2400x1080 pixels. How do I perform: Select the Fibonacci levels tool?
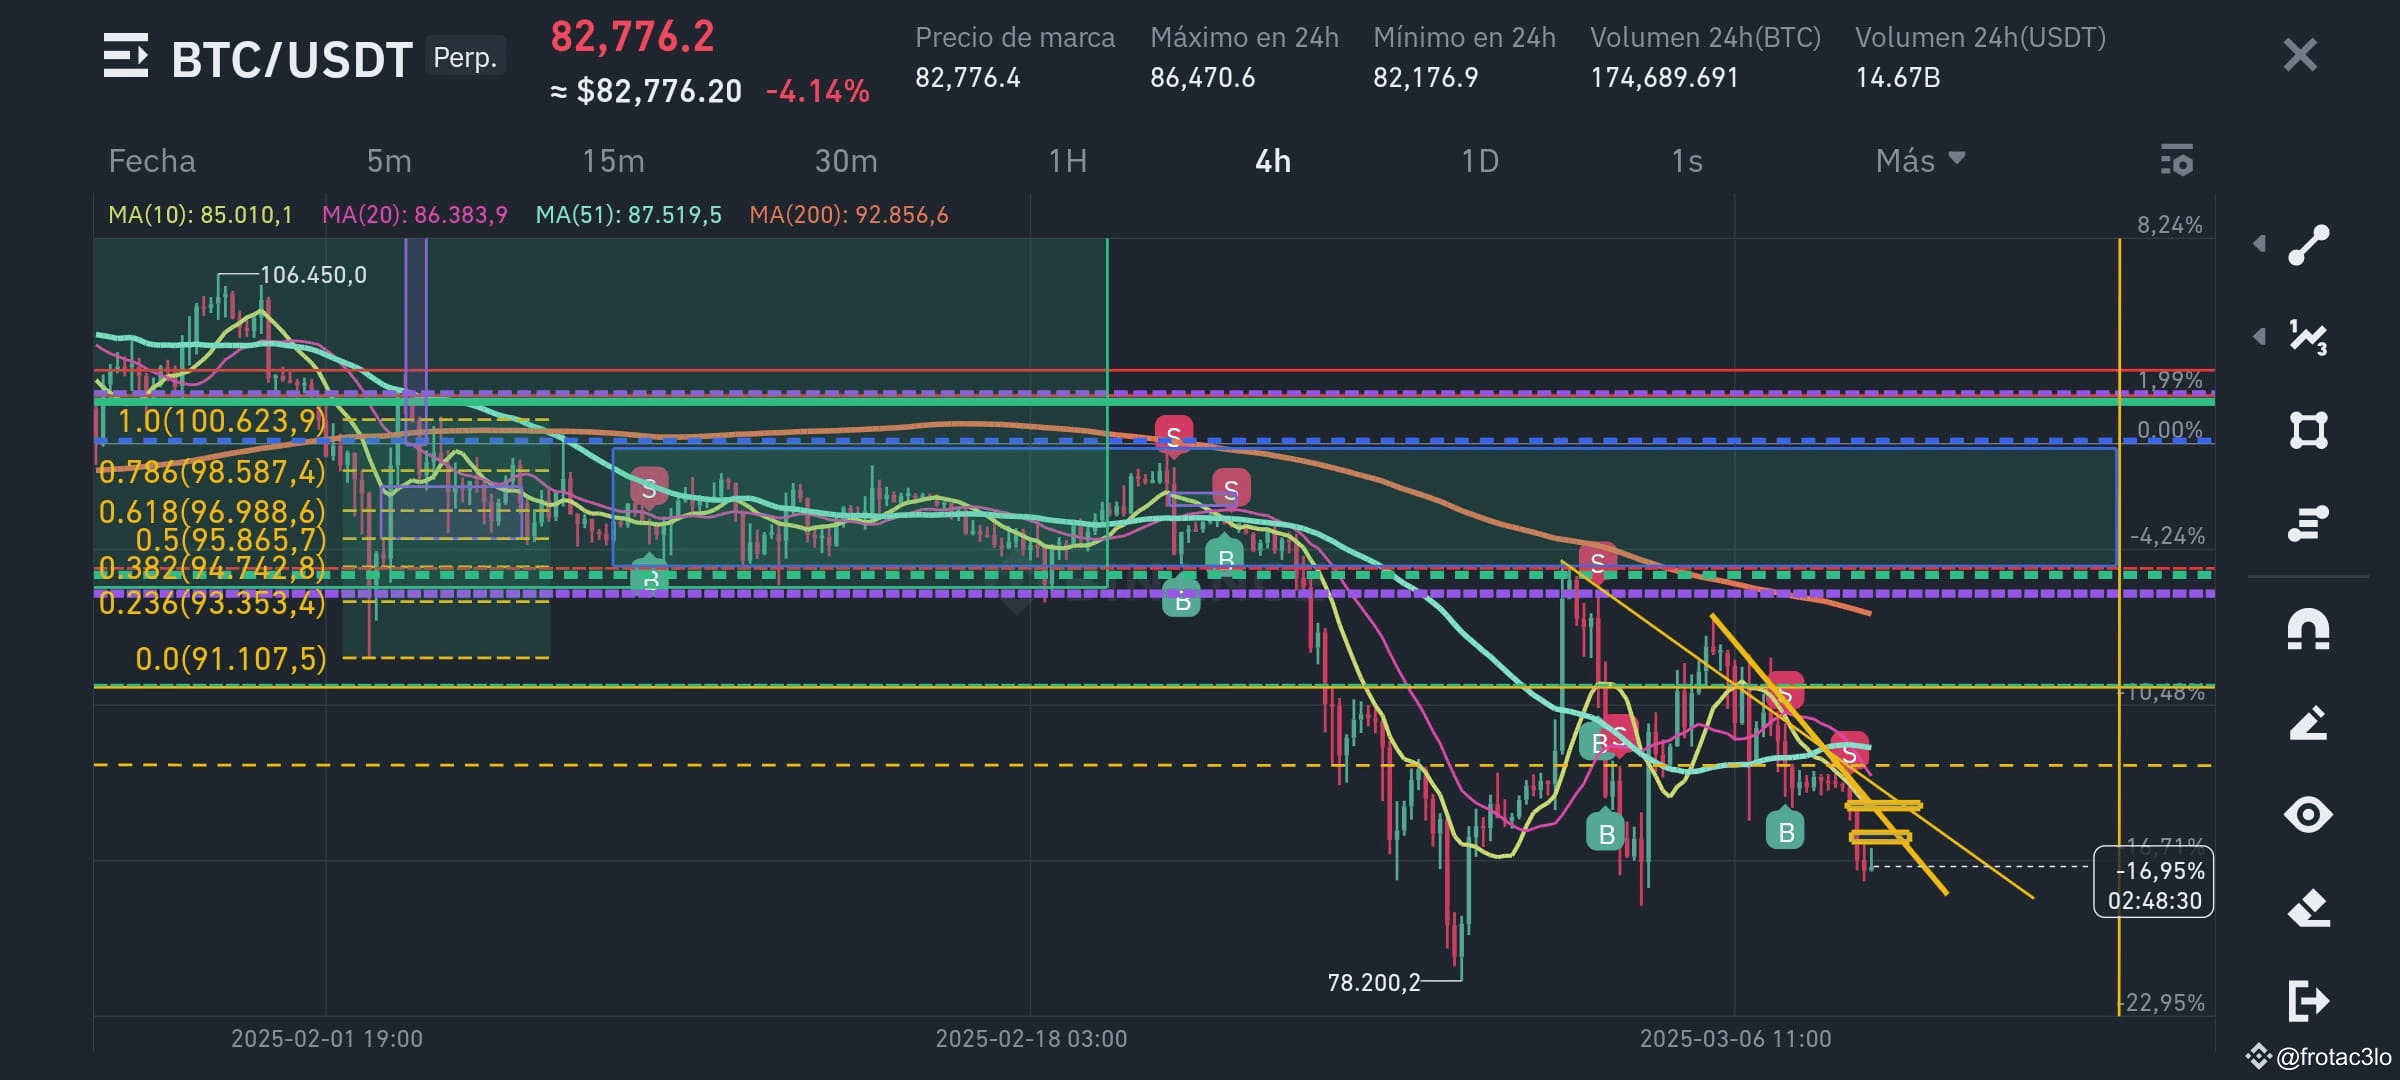(x=2308, y=523)
